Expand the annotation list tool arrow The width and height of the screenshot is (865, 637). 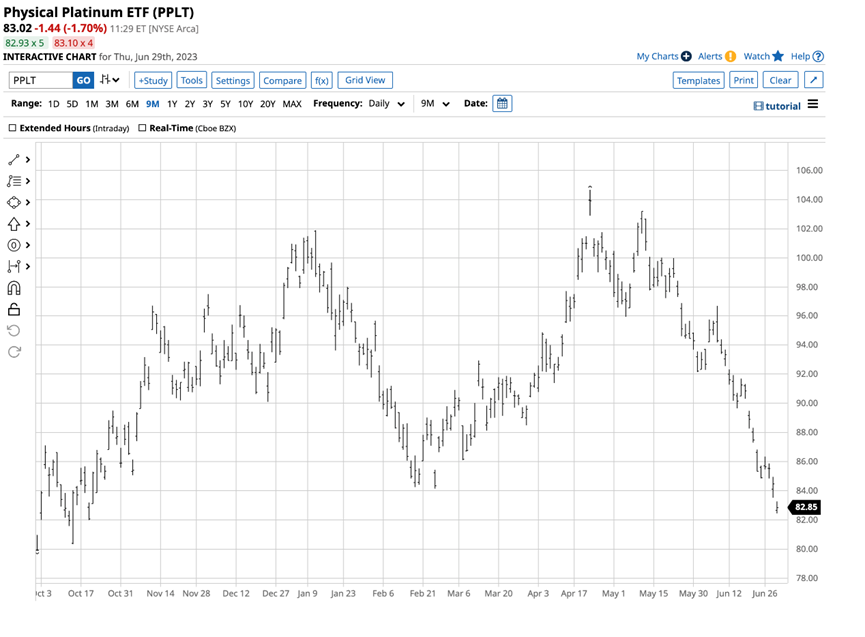click(28, 181)
